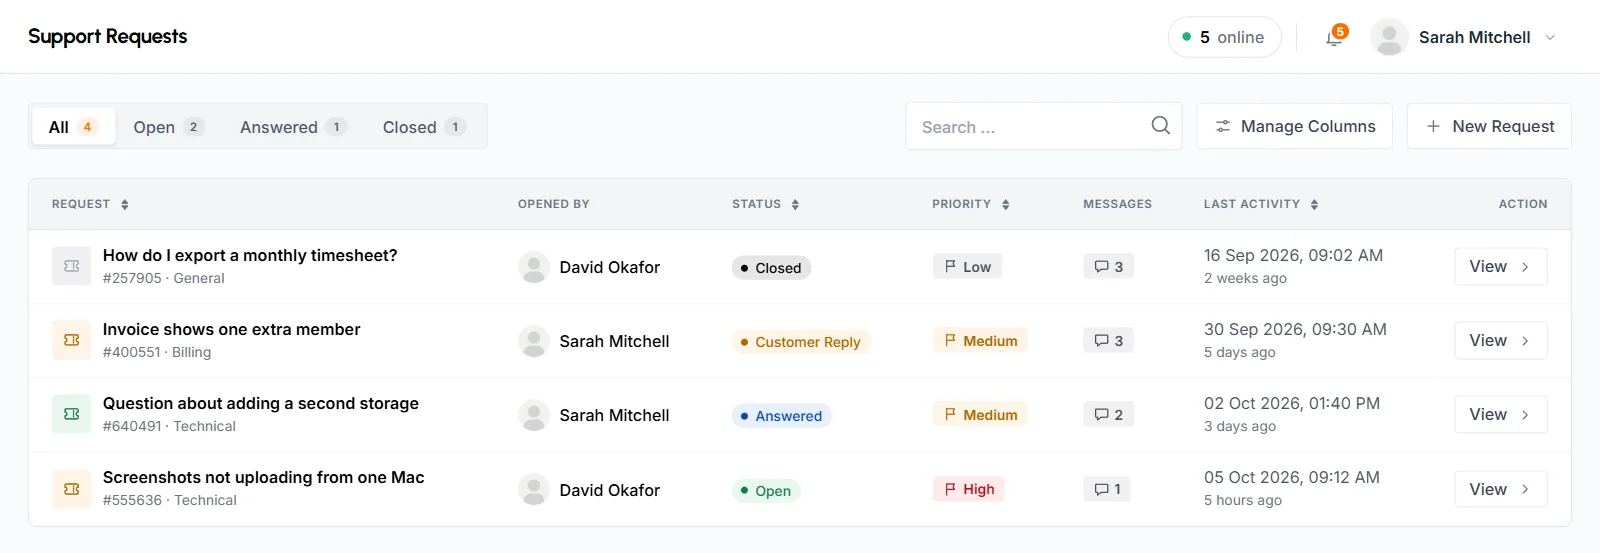Click the messages count for timesheet request
Viewport: 1600px width, 553px height.
1108,267
